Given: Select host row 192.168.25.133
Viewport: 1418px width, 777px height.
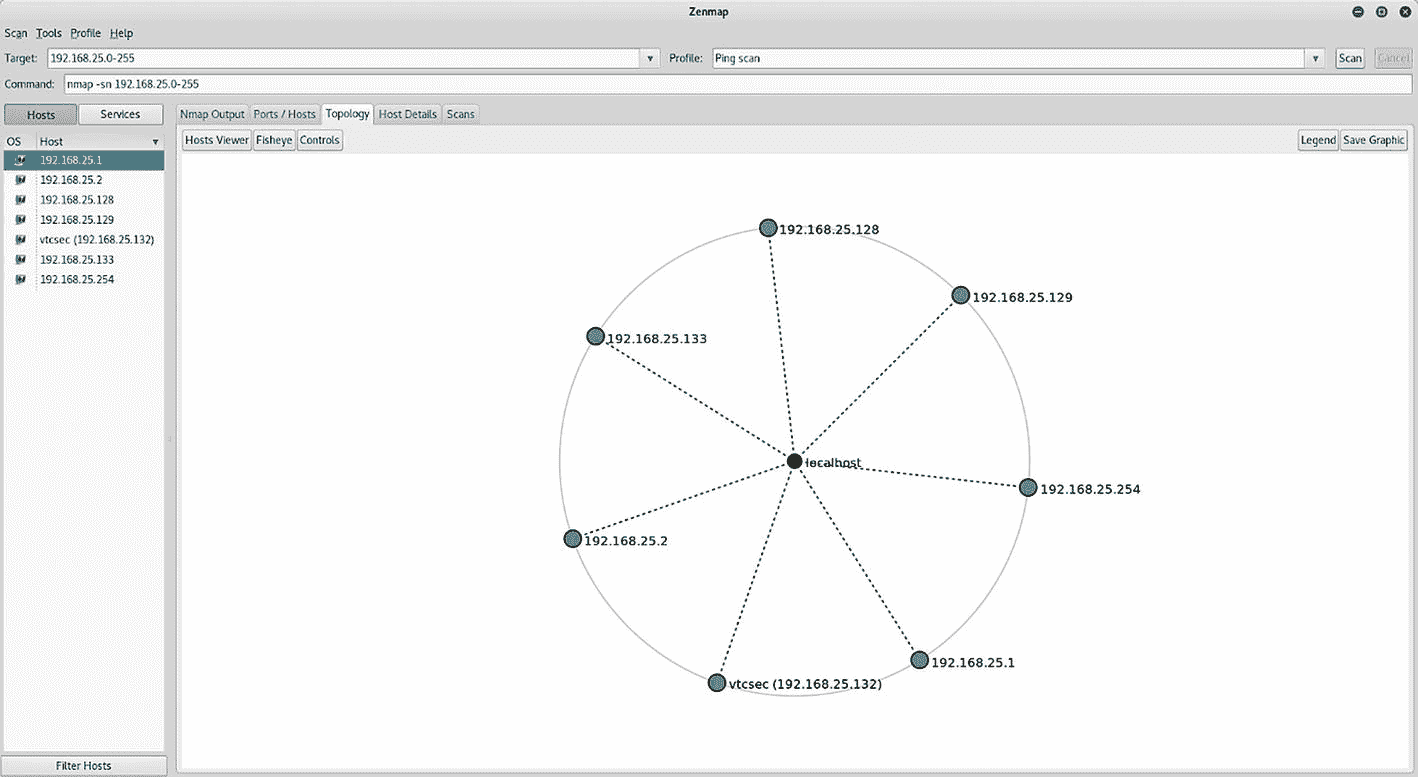Looking at the screenshot, I should (x=84, y=260).
